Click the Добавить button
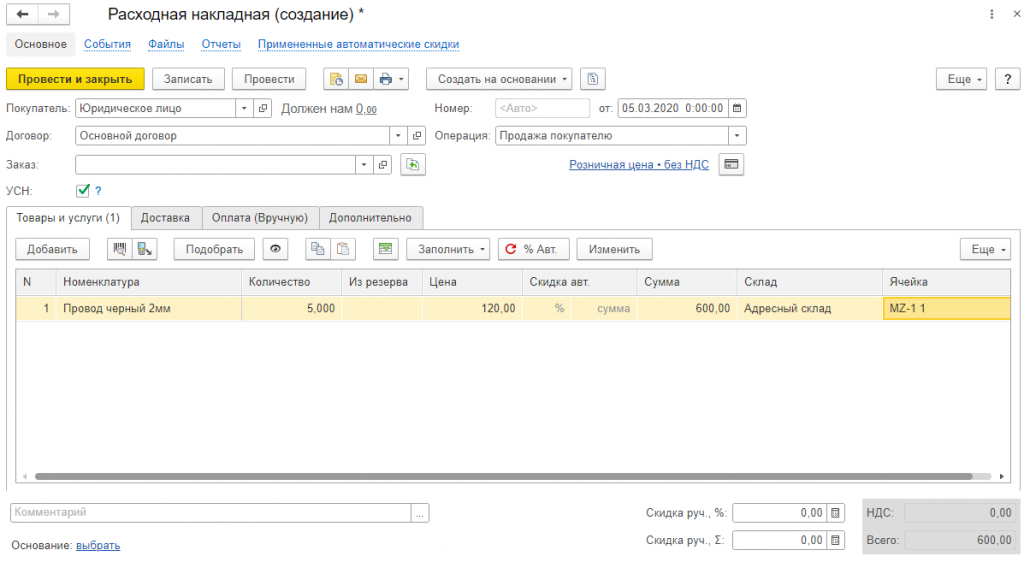Viewport: 1024px width, 562px height. (52, 249)
